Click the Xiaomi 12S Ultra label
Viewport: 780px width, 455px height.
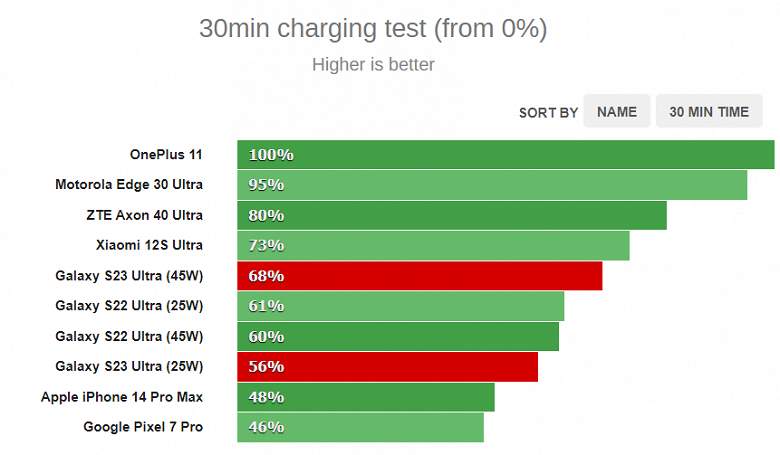pos(149,245)
